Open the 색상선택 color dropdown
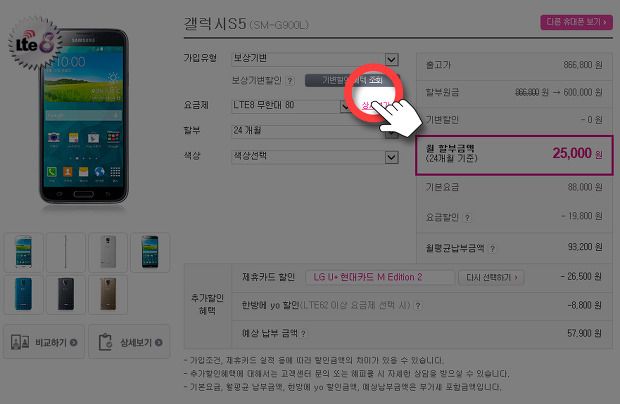This screenshot has height=404, width=620. pos(315,157)
